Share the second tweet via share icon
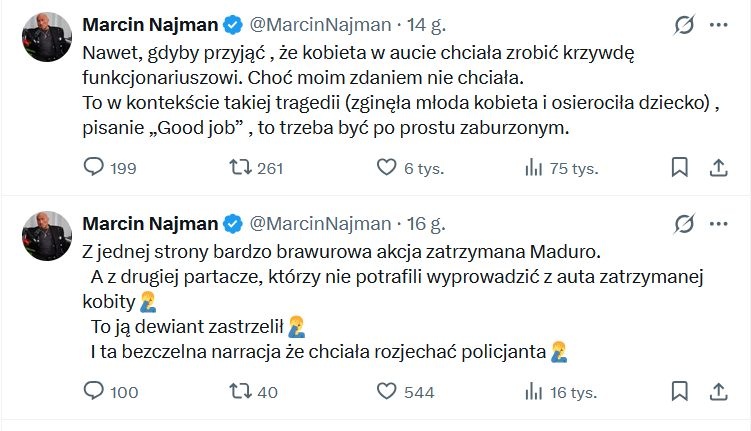Viewport: 751px width, 431px height. (x=718, y=392)
